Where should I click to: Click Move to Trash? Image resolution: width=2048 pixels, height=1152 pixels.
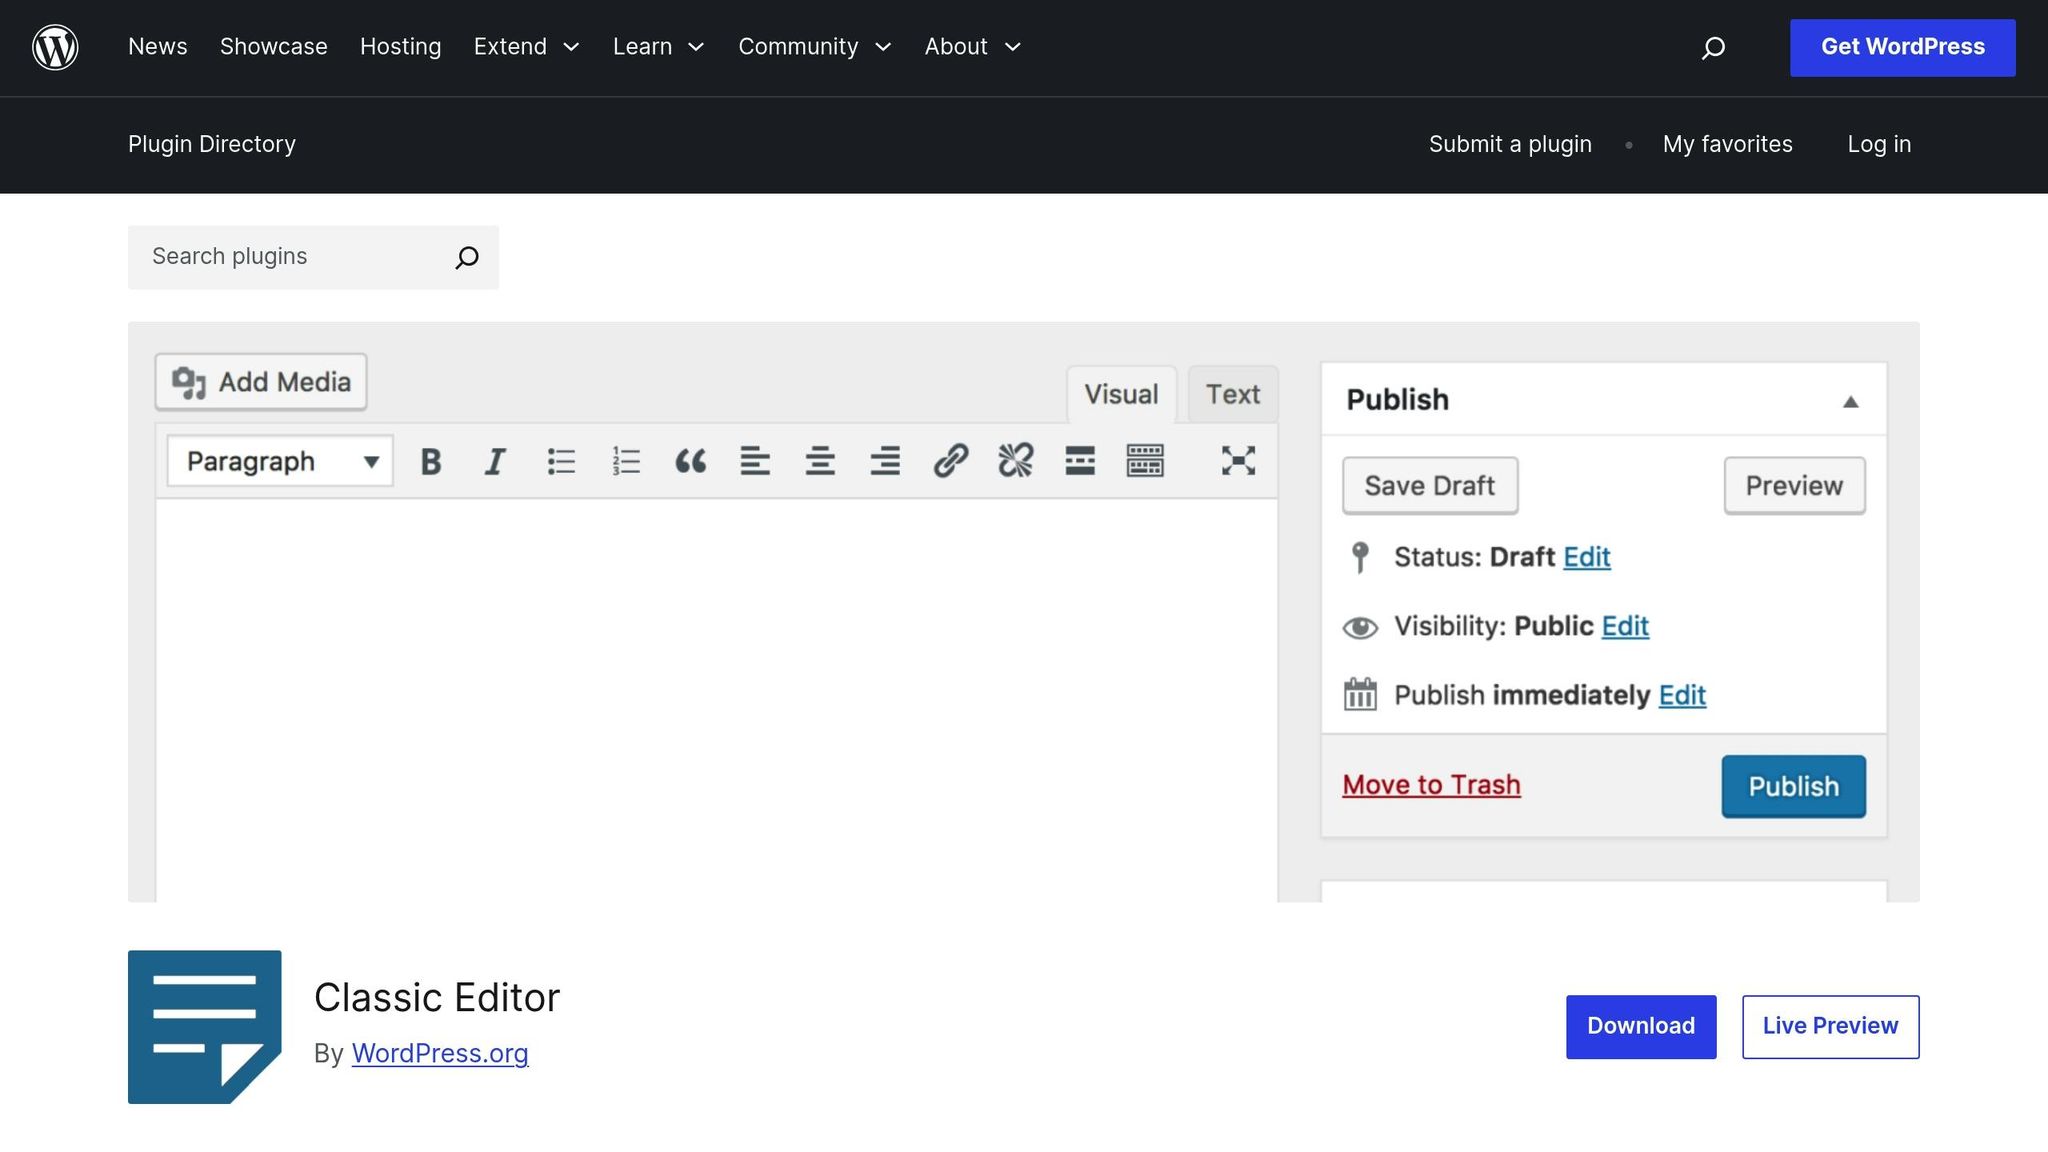pyautogui.click(x=1431, y=785)
